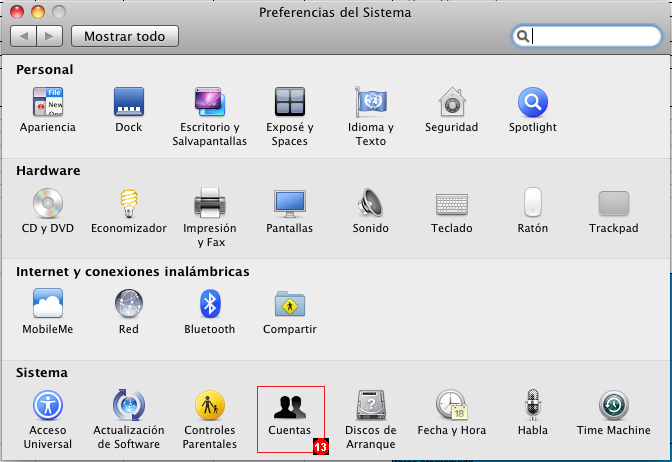Screen dimensions: 672x462
Task: Minimize the window with the yellow button
Action: 38,12
